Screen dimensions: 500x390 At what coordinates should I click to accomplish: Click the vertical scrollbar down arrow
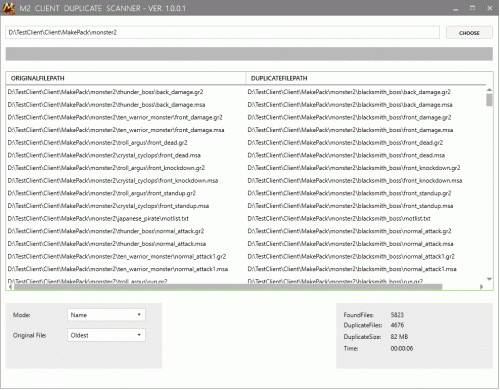click(x=489, y=279)
